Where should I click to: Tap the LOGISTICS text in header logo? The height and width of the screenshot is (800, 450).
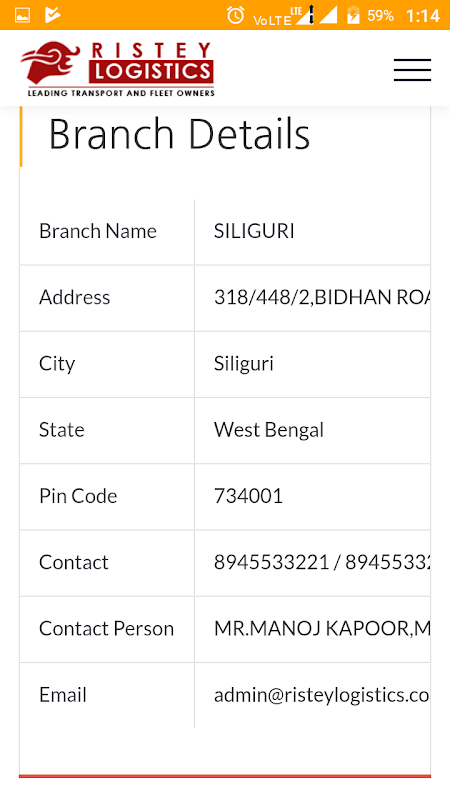tap(151, 71)
